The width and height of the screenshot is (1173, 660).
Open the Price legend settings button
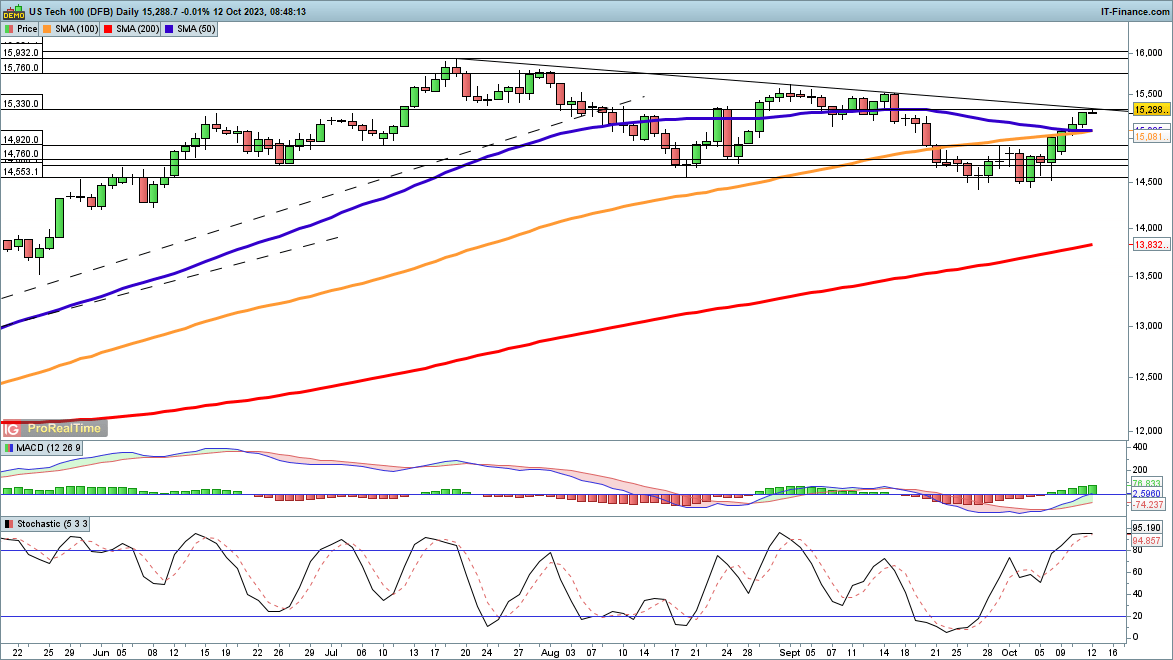pyautogui.click(x=20, y=29)
